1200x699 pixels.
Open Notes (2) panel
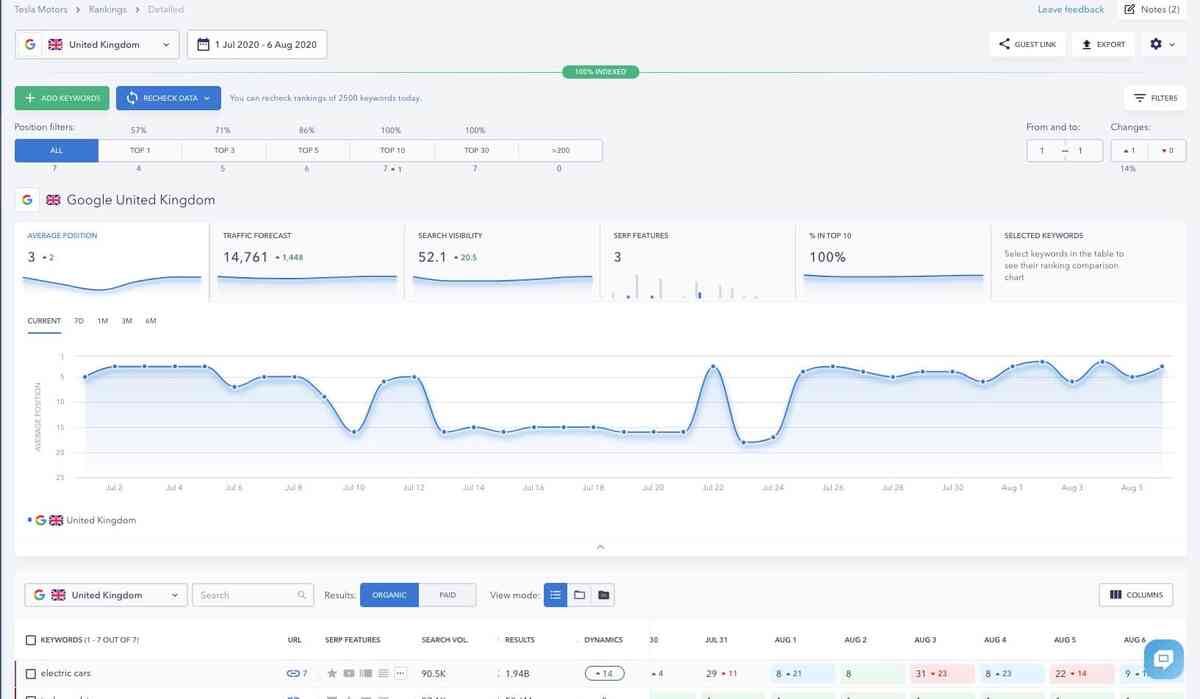[x=1151, y=10]
